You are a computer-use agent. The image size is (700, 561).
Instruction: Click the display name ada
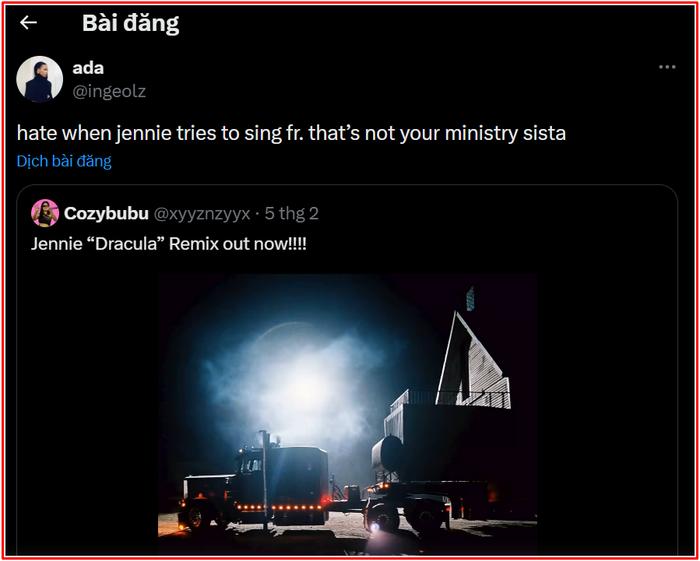(x=88, y=68)
